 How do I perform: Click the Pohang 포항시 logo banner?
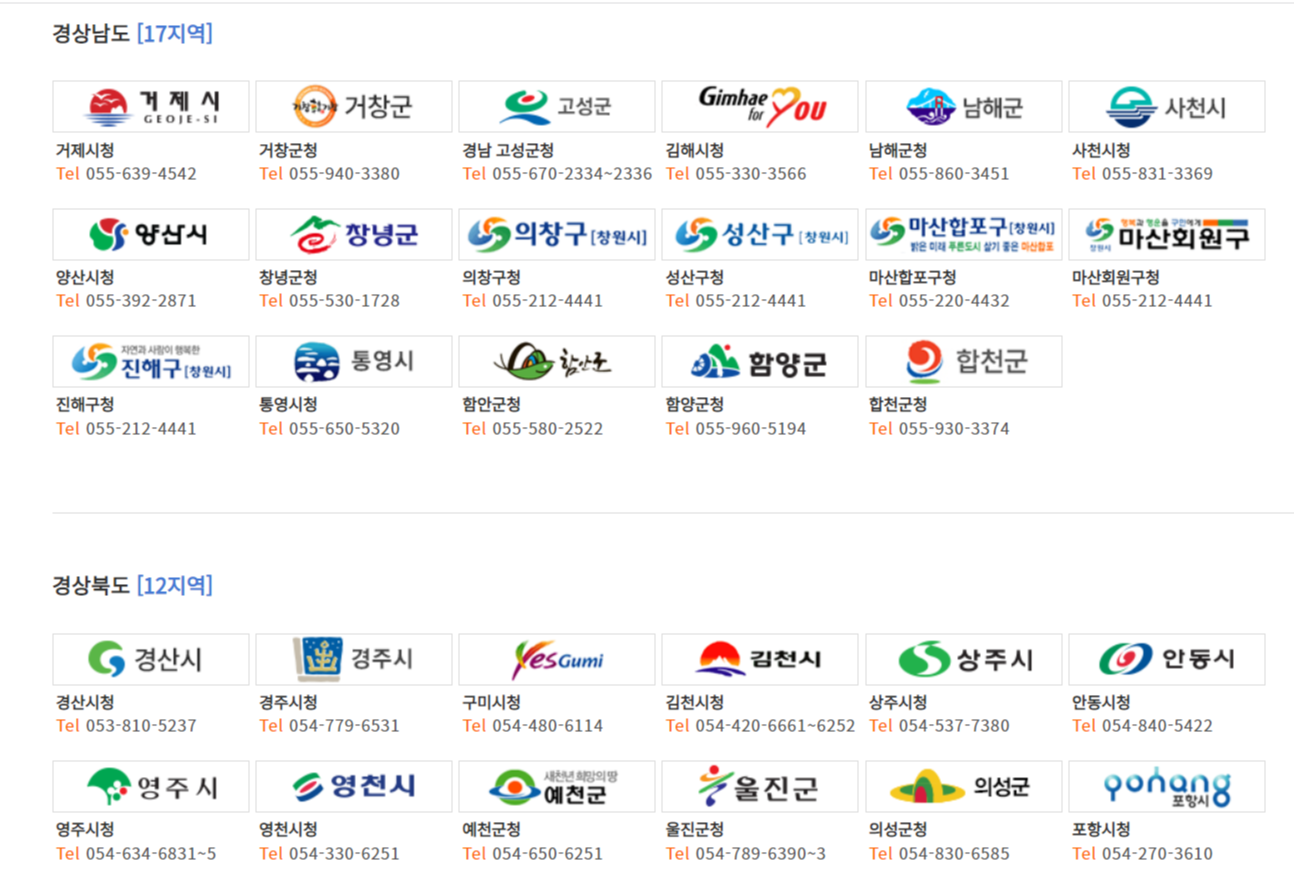(1167, 787)
